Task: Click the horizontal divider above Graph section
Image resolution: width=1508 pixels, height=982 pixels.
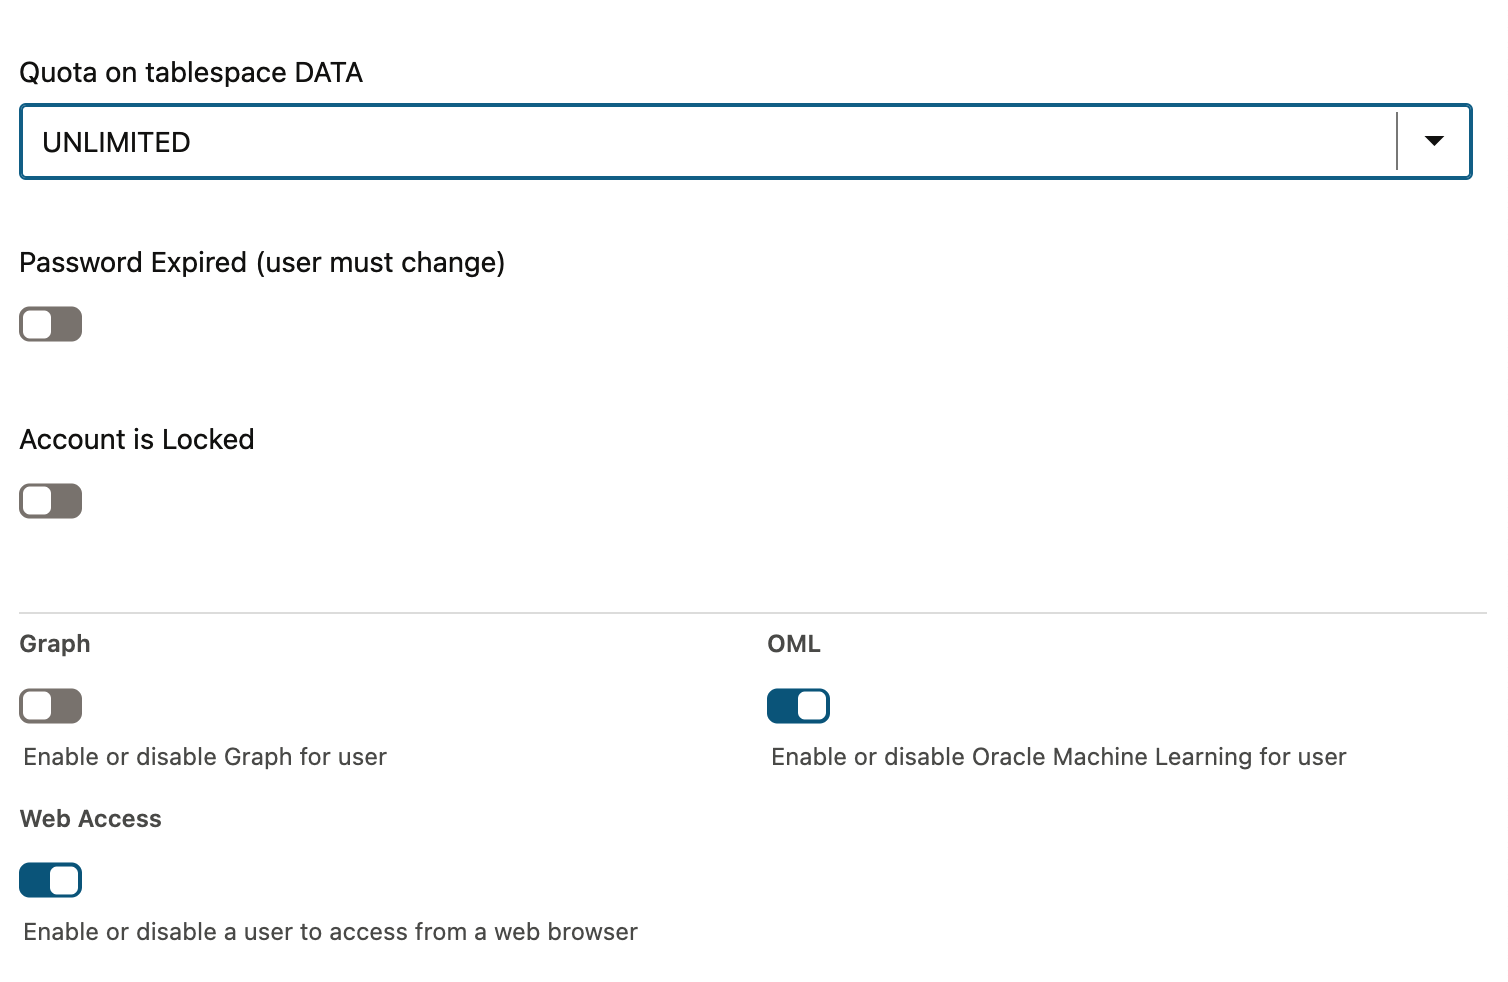Action: [x=750, y=612]
